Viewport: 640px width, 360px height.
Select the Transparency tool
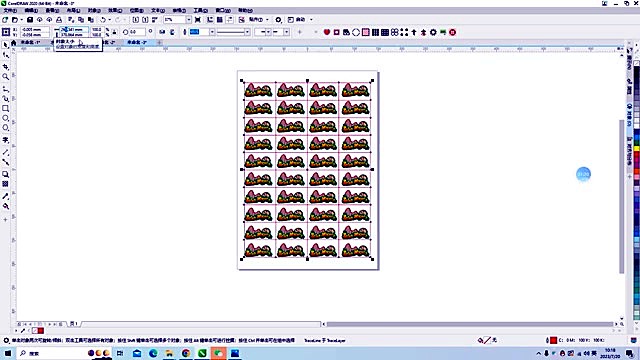pyautogui.click(x=5, y=184)
